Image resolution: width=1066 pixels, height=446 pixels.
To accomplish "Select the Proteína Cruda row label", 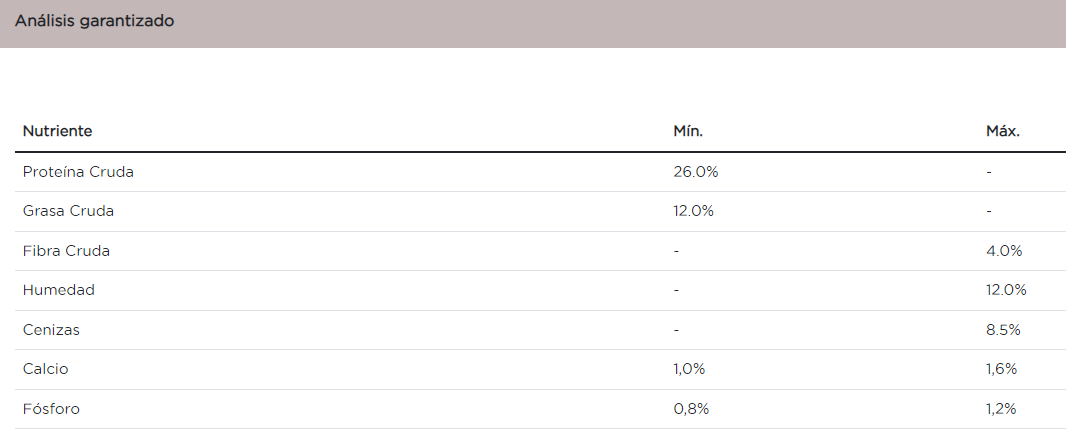I will 78,172.
